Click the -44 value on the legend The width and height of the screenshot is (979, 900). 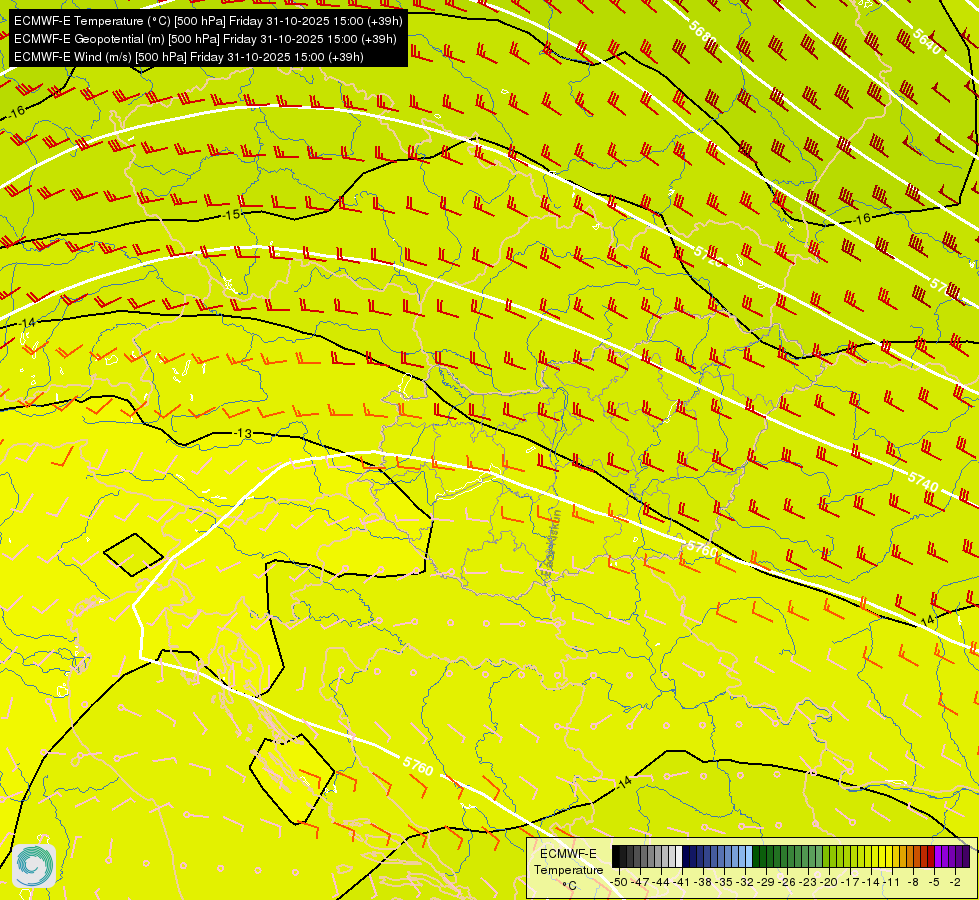tap(661, 882)
